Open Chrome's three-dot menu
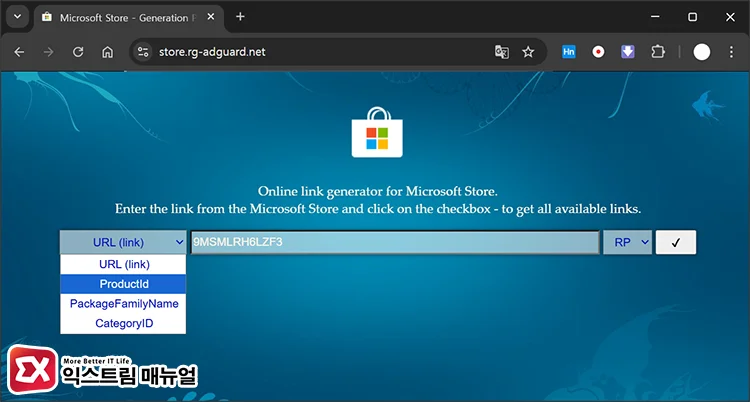This screenshot has width=750, height=402. click(x=731, y=52)
